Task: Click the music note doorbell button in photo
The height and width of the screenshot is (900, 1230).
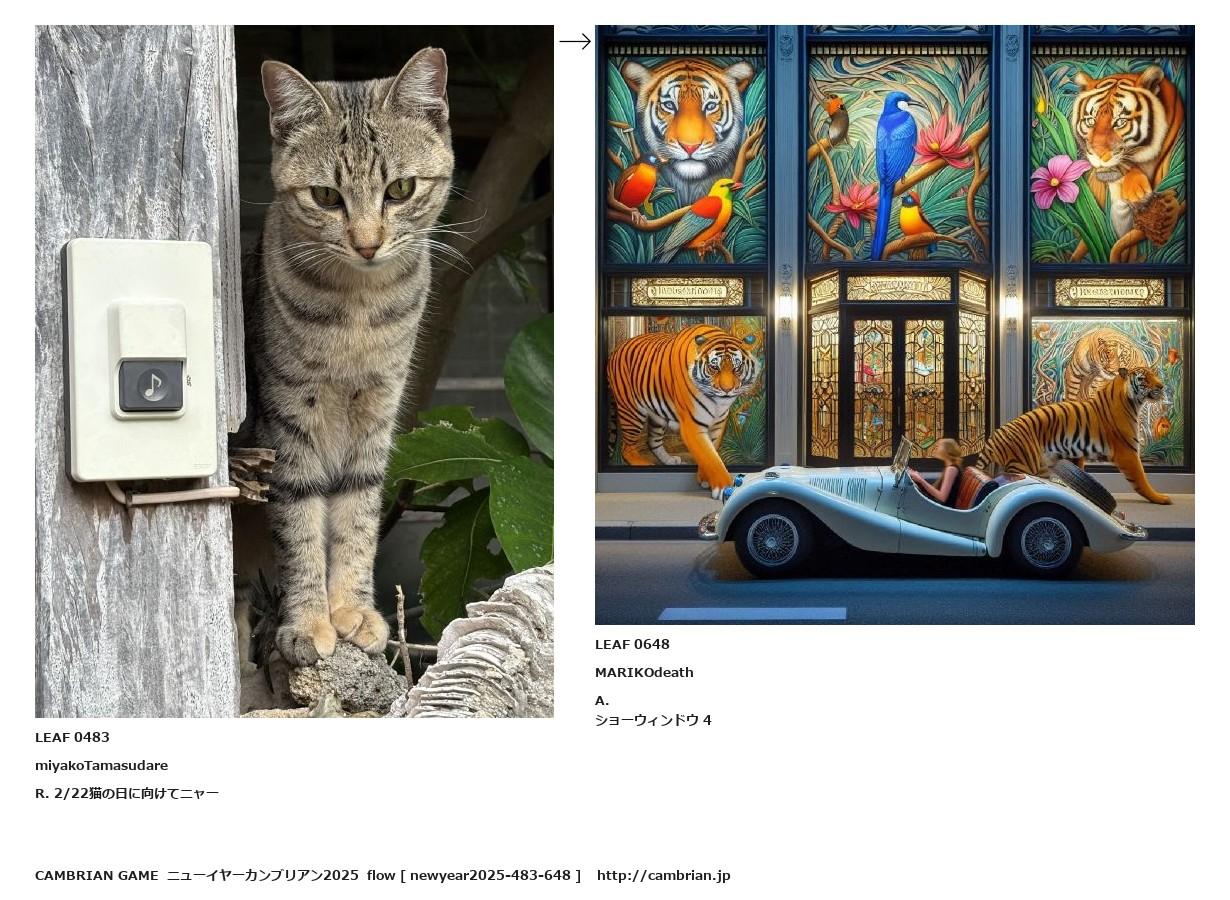Action: pyautogui.click(x=151, y=386)
